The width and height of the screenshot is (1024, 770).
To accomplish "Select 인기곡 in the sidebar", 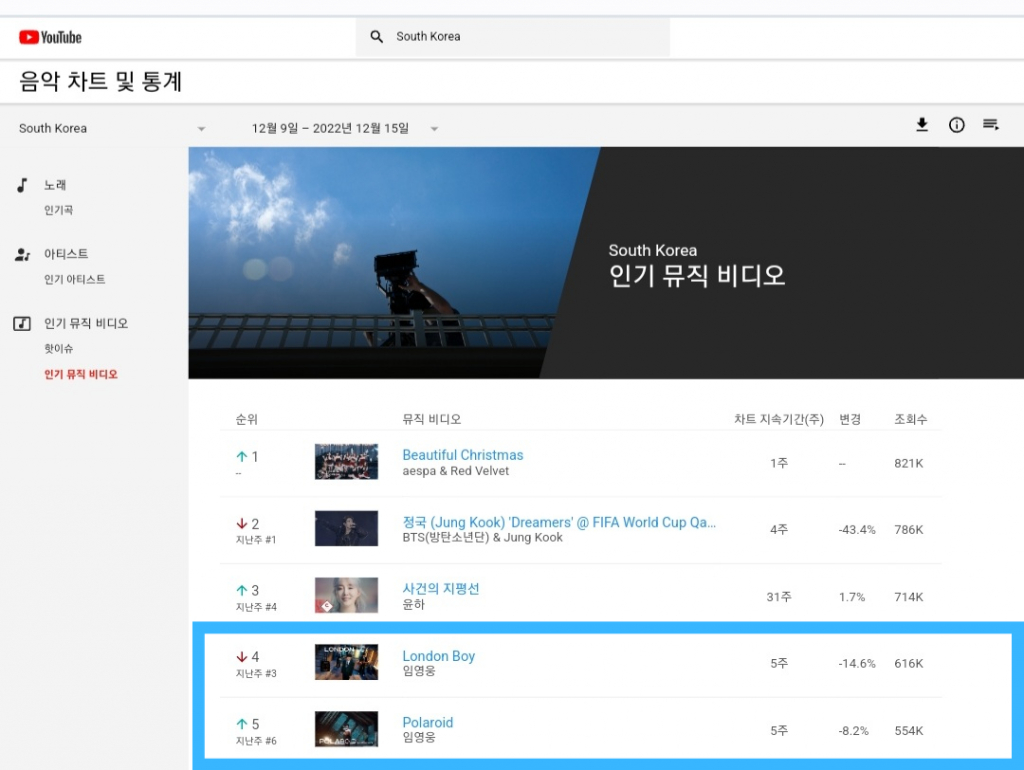I will [x=58, y=210].
